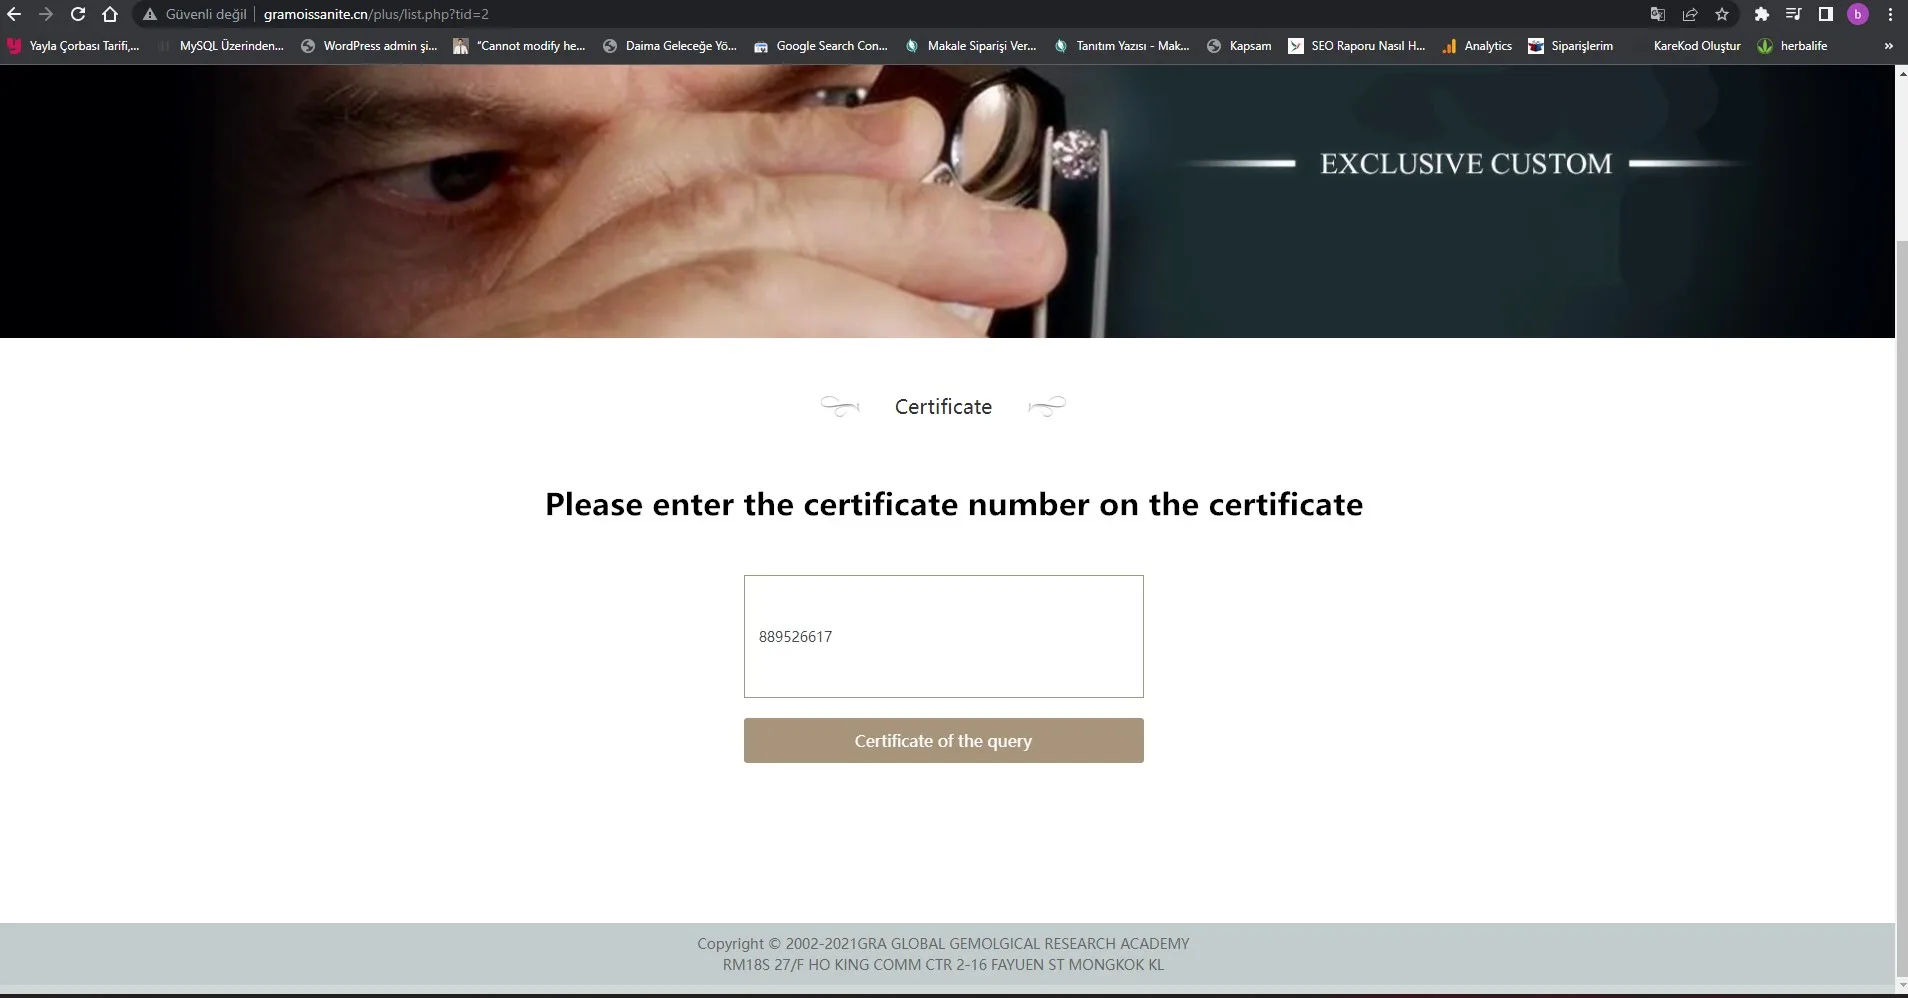The height and width of the screenshot is (998, 1908).
Task: View the not secure site warning
Action: click(195, 14)
